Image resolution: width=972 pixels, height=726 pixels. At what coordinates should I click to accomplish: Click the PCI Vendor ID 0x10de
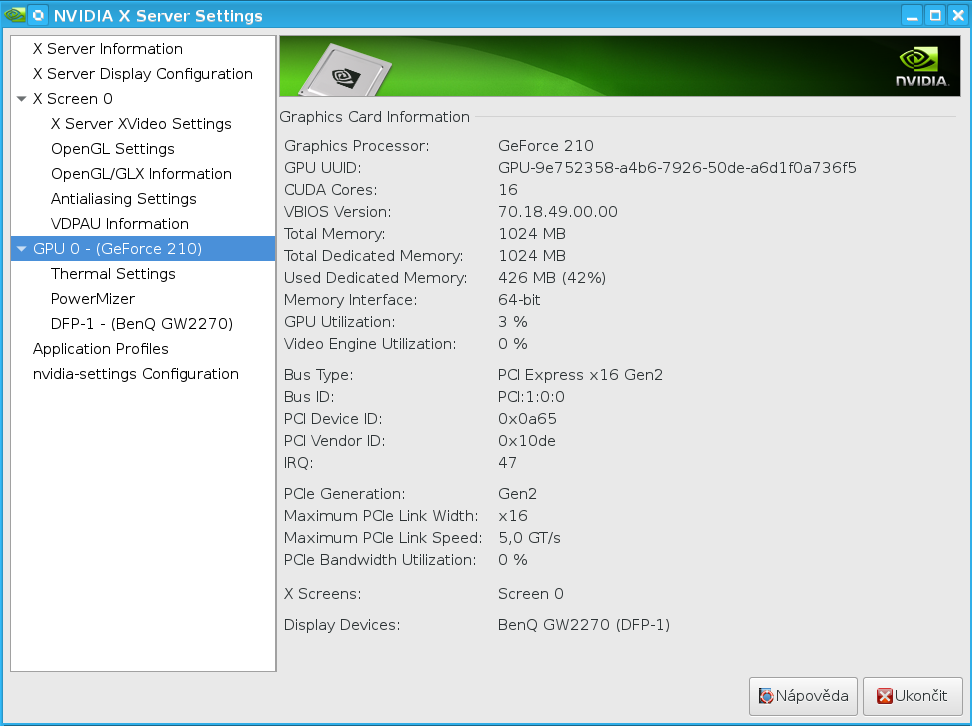click(527, 441)
